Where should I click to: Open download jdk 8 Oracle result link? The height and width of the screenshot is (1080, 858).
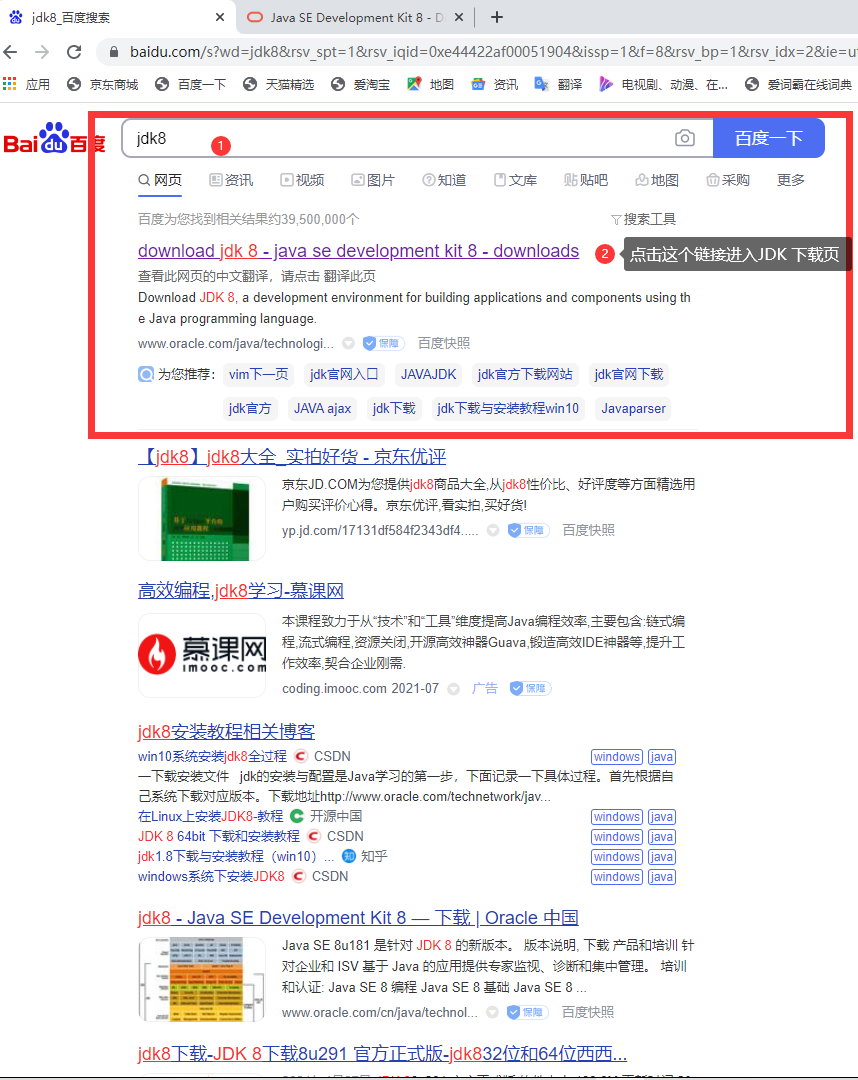click(x=358, y=251)
